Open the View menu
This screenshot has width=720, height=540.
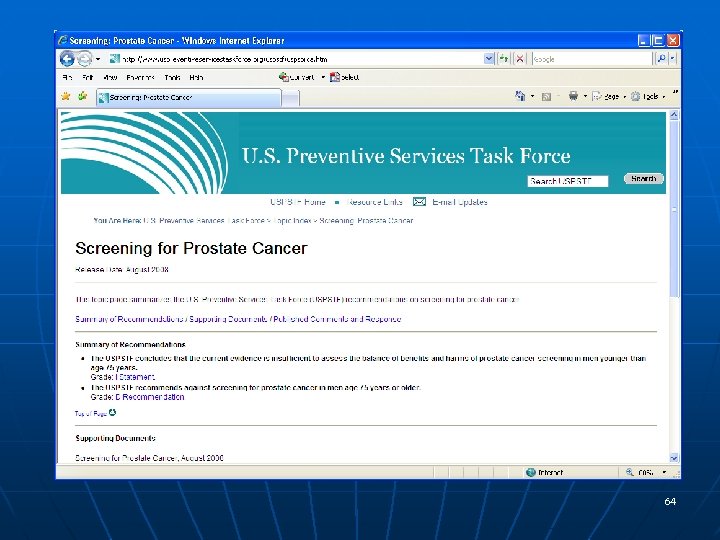click(110, 78)
